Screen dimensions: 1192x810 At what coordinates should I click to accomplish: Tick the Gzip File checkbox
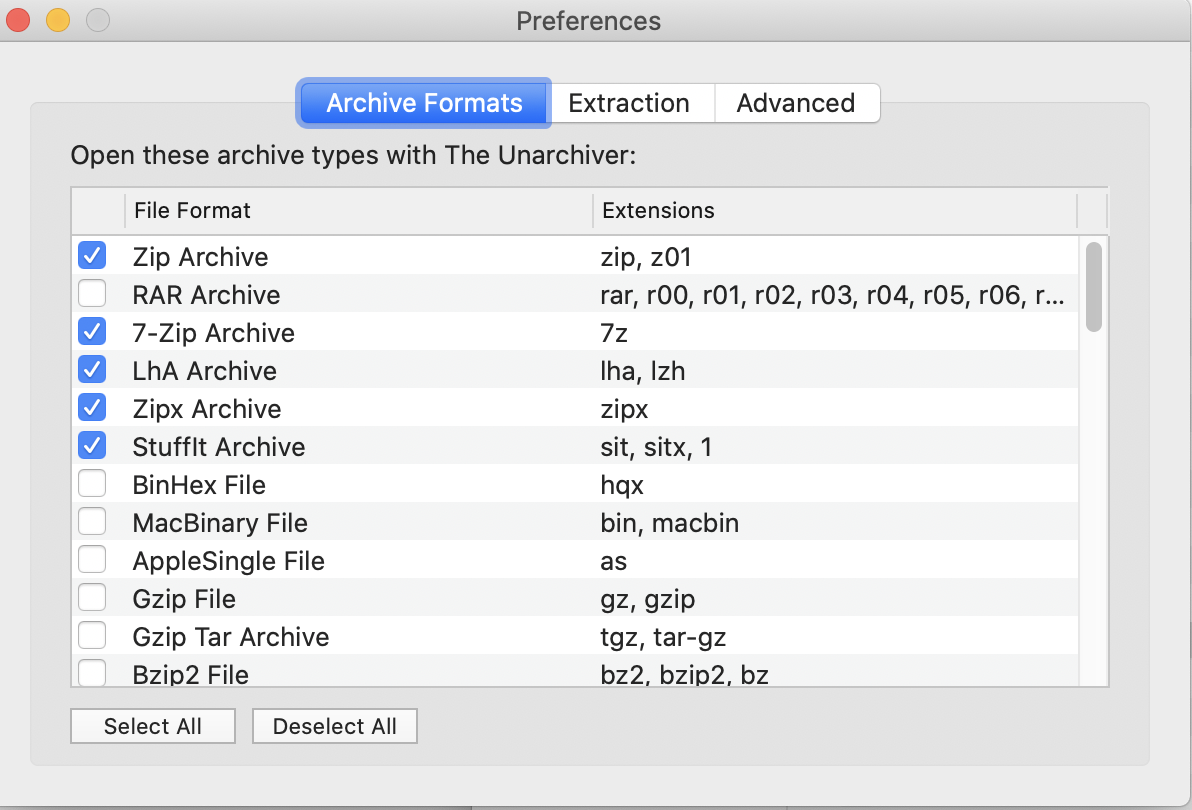click(x=92, y=598)
